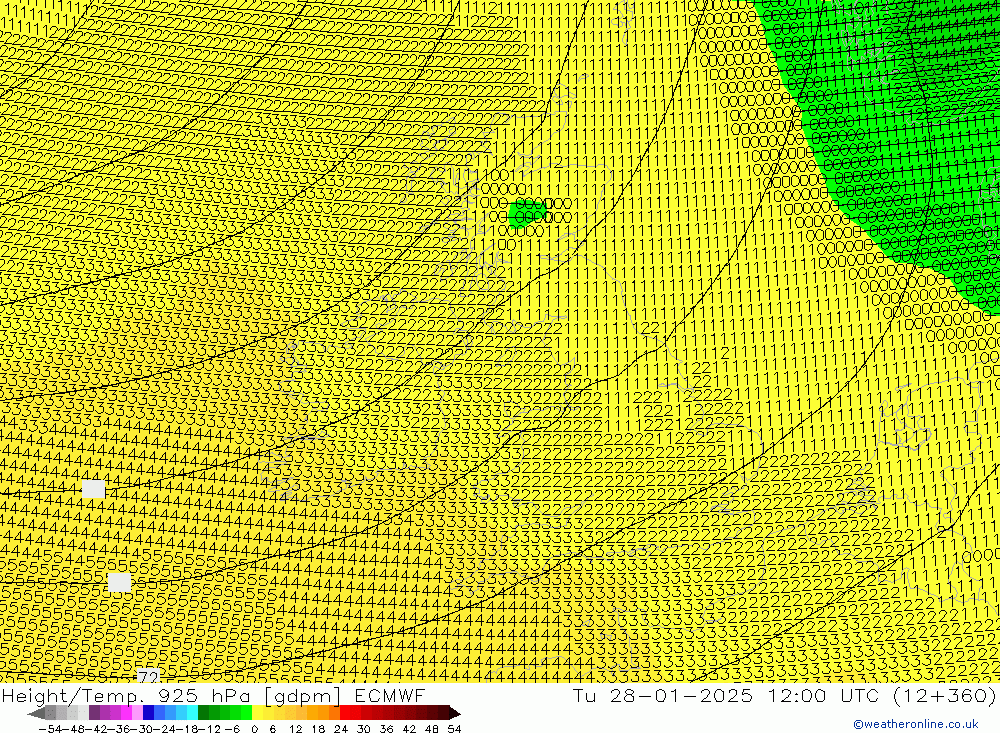Screen dimensions: 1000x733
Task: Click the -54 legend scale value
Action: click(x=50, y=729)
